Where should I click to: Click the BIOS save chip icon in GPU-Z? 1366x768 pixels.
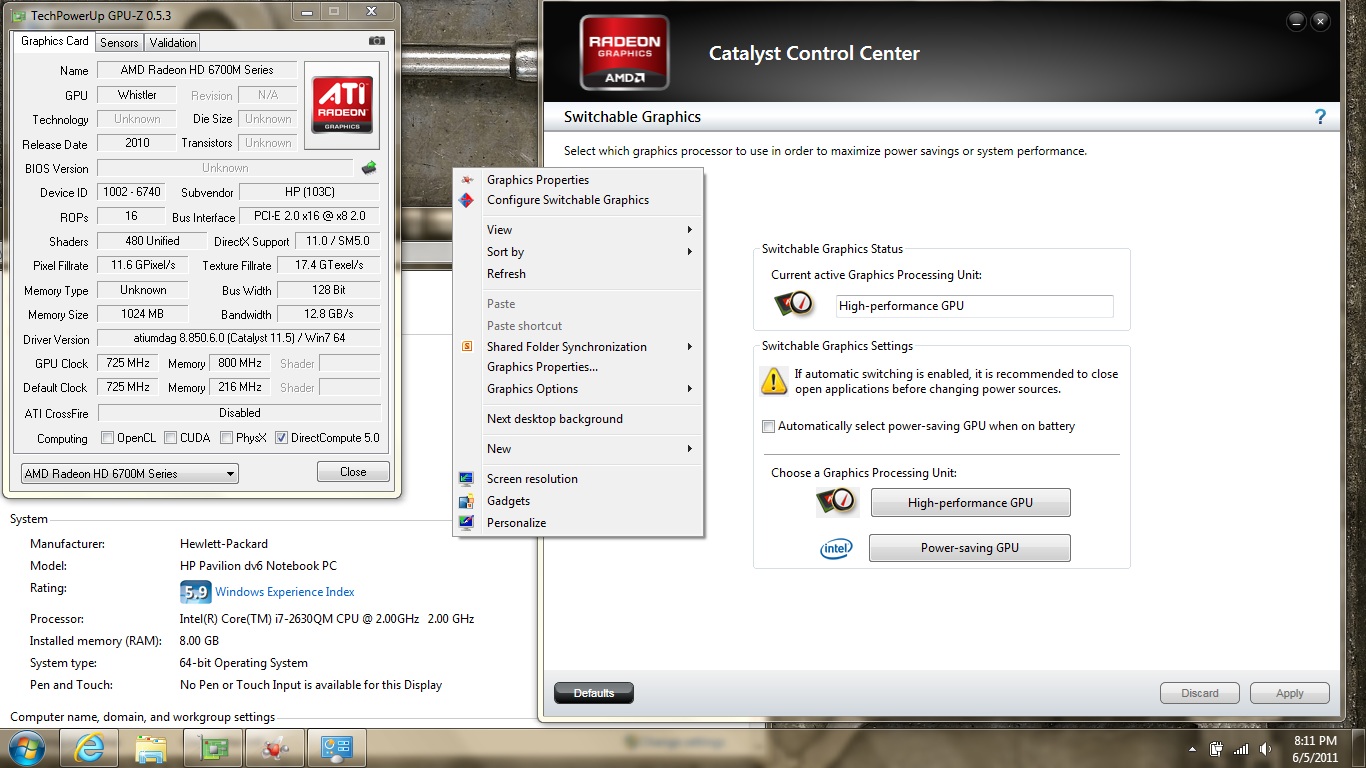[369, 168]
